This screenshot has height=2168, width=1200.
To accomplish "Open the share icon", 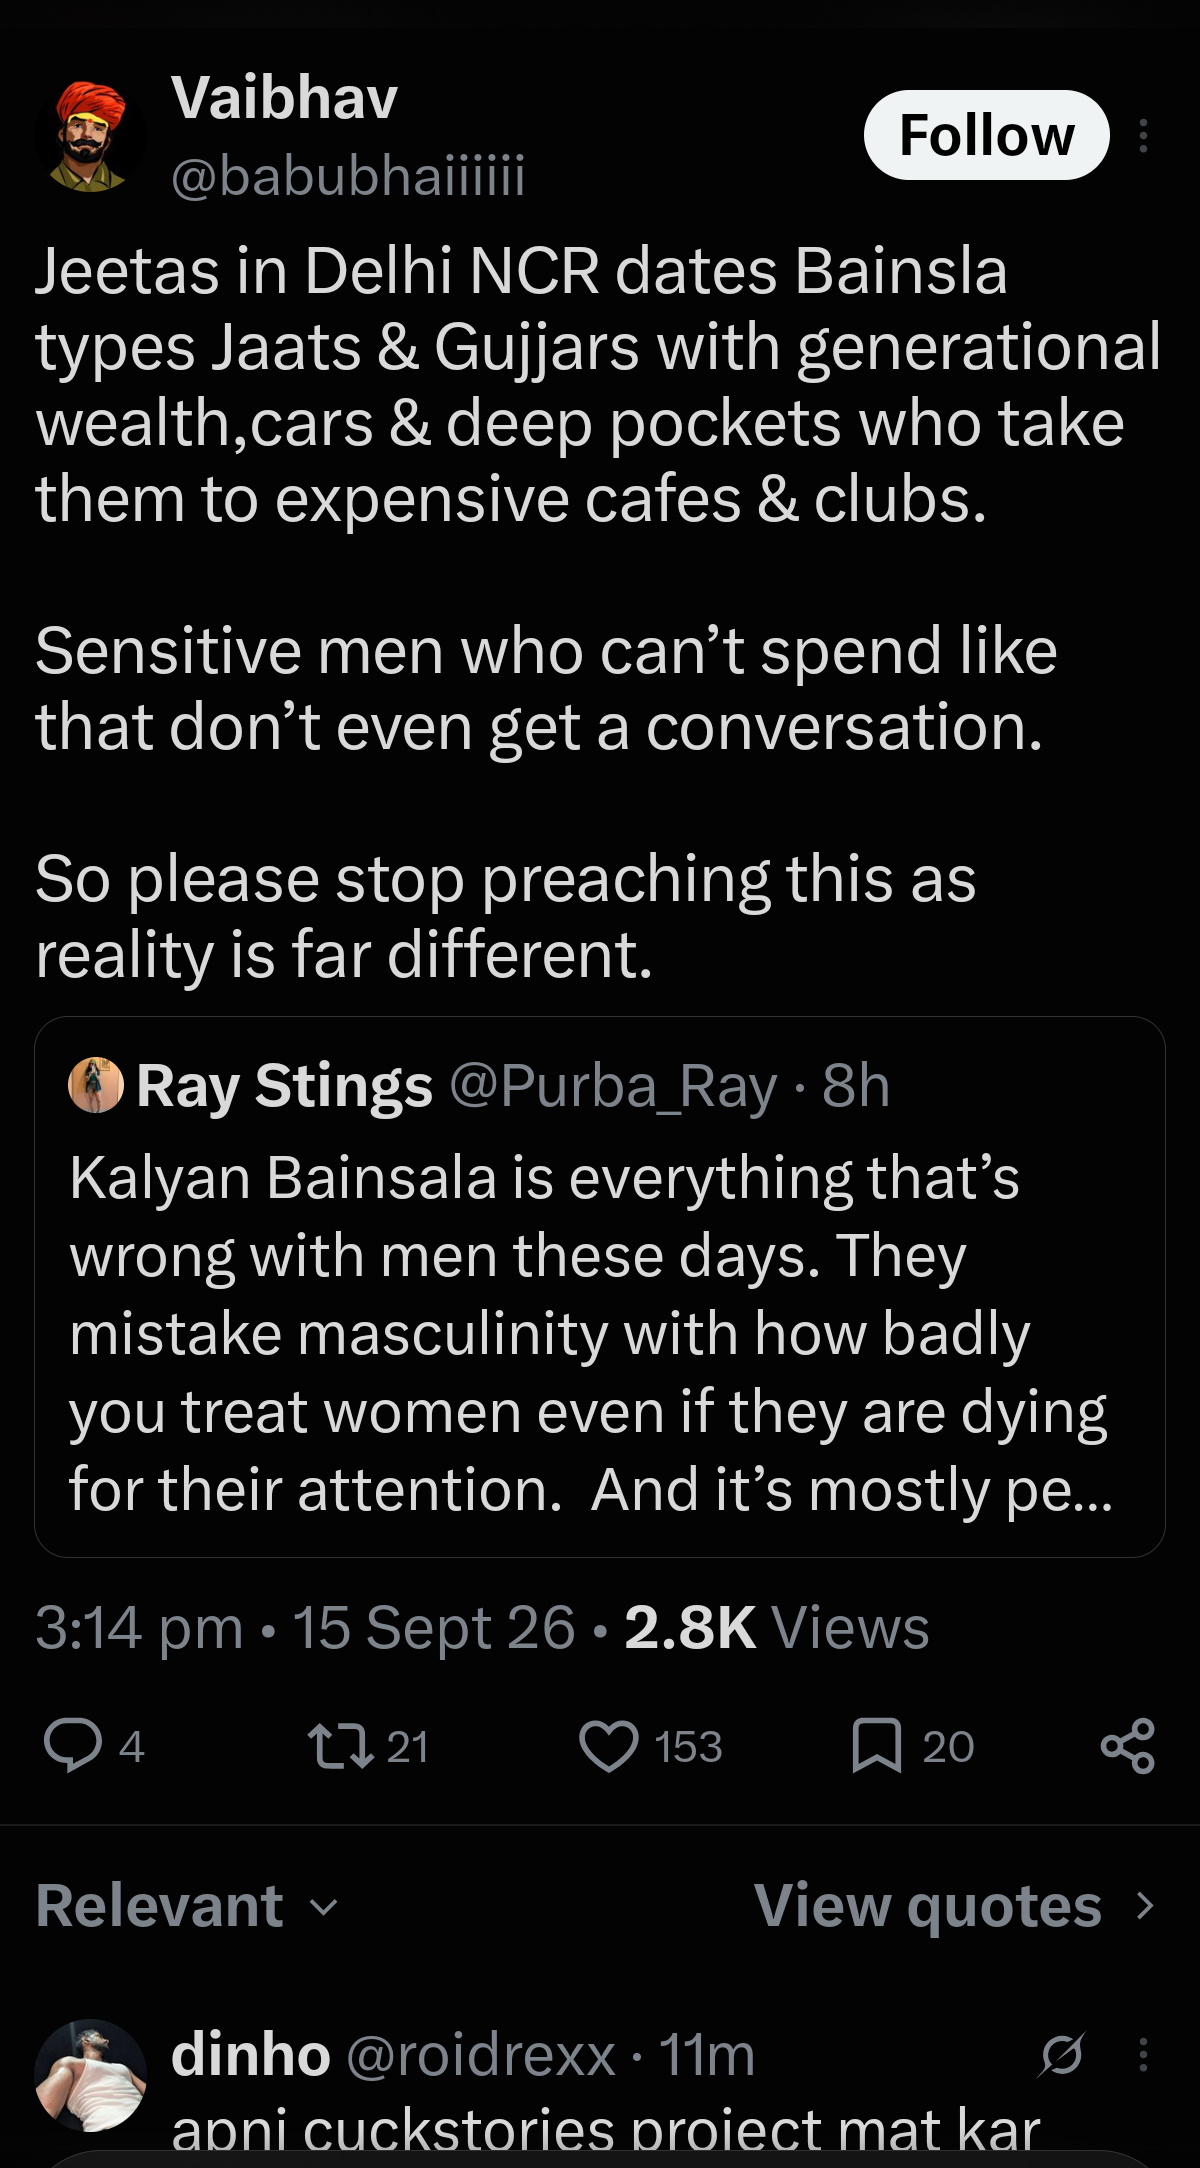I will tap(1128, 1746).
